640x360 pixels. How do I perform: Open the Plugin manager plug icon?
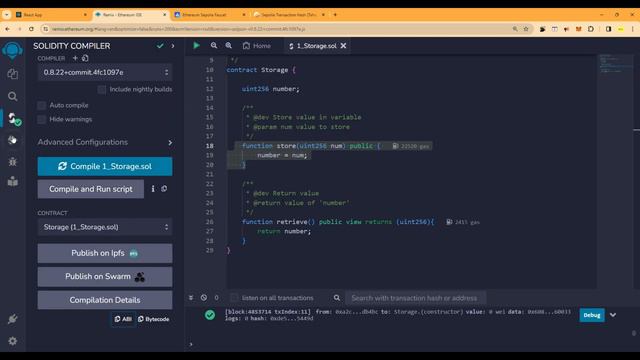(x=13, y=319)
